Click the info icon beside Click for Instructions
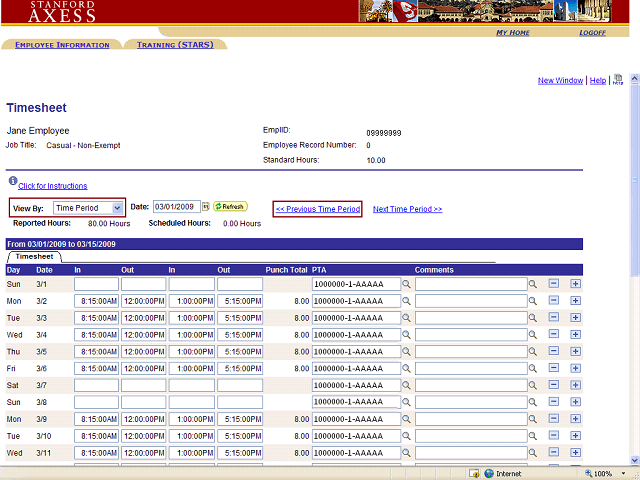This screenshot has height=480, width=640. tap(12, 182)
